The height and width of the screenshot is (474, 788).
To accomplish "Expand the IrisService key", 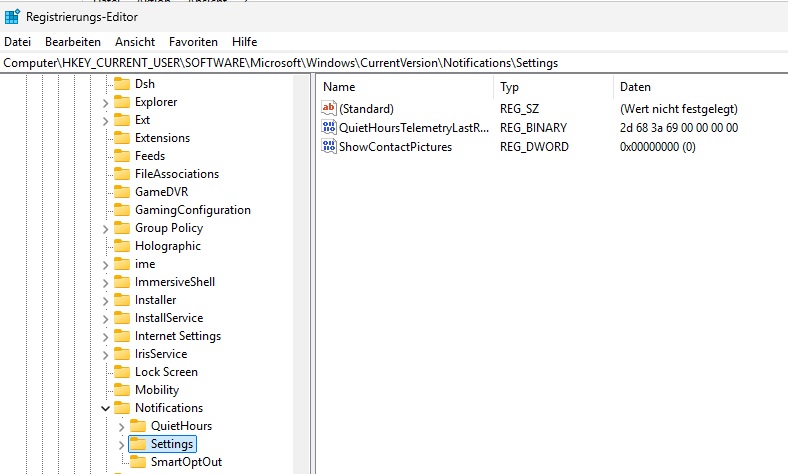I will coord(105,355).
